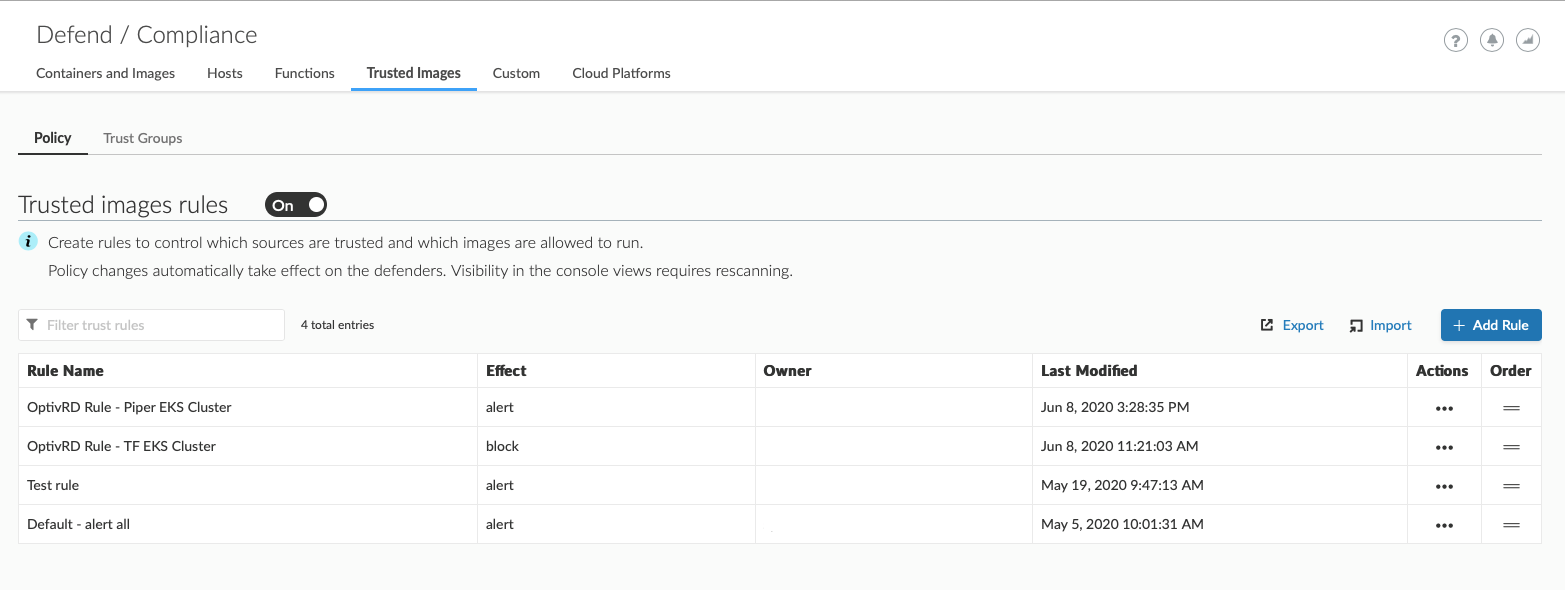1565x590 pixels.
Task: Click order handle for Default - alert all
Action: (x=1511, y=525)
